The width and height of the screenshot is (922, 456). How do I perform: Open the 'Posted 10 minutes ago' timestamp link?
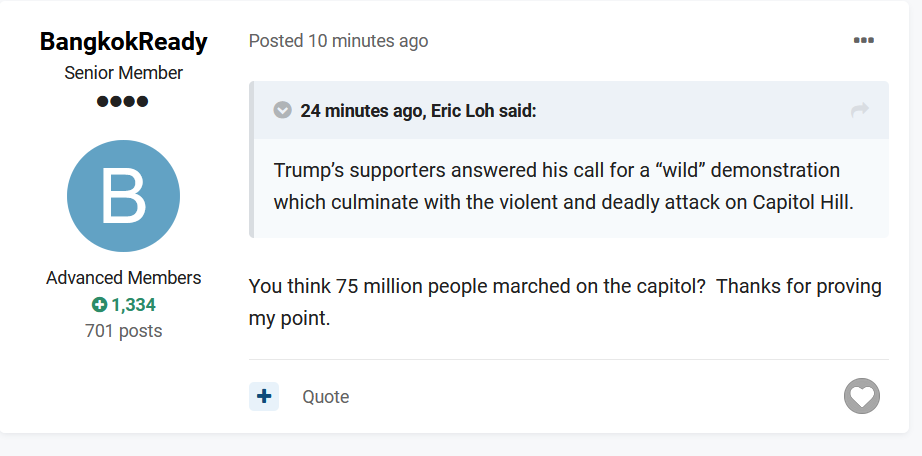[338, 41]
